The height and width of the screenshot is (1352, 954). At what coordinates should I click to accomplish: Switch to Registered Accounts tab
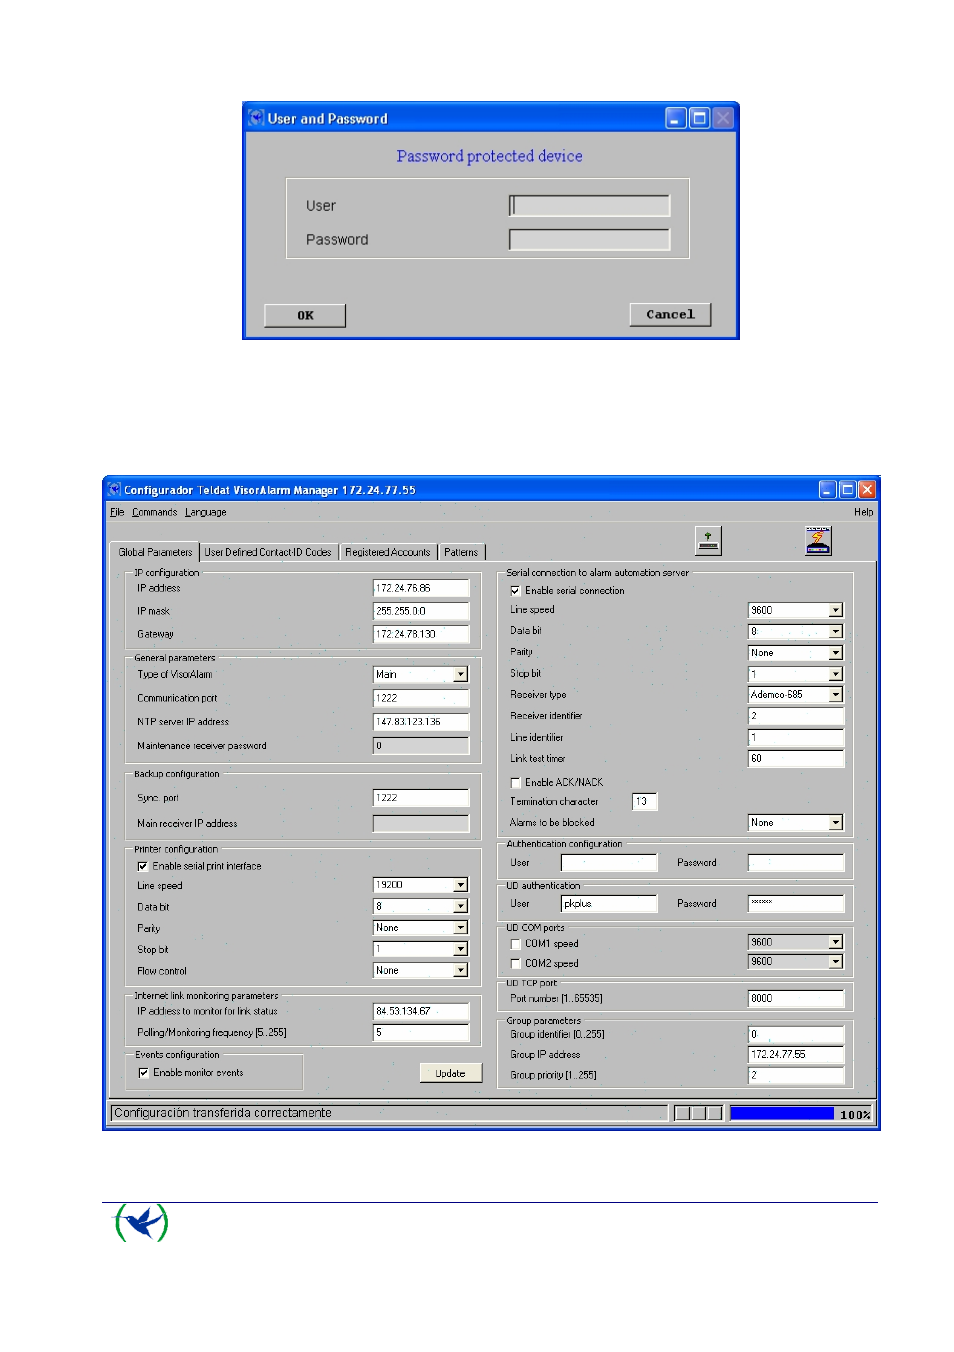pyautogui.click(x=387, y=552)
